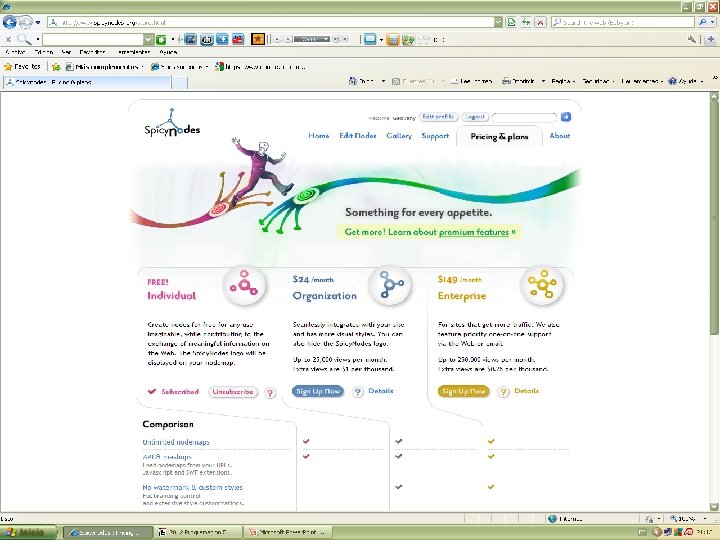This screenshot has width=720, height=540.
Task: Click the blue Organization plan node icon
Action: (389, 285)
